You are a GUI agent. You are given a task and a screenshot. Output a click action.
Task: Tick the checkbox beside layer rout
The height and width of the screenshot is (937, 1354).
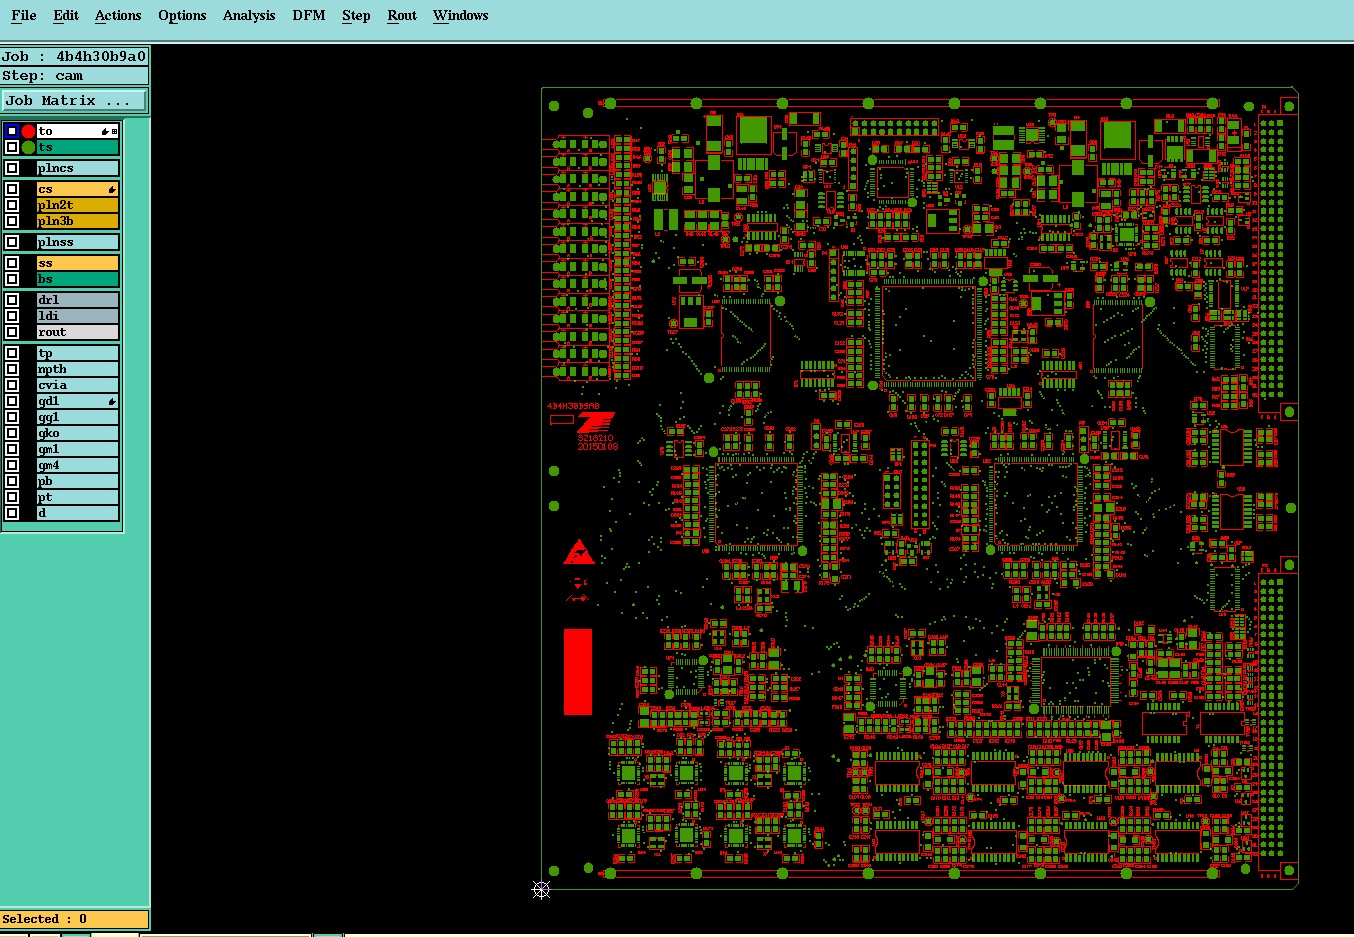(12, 332)
